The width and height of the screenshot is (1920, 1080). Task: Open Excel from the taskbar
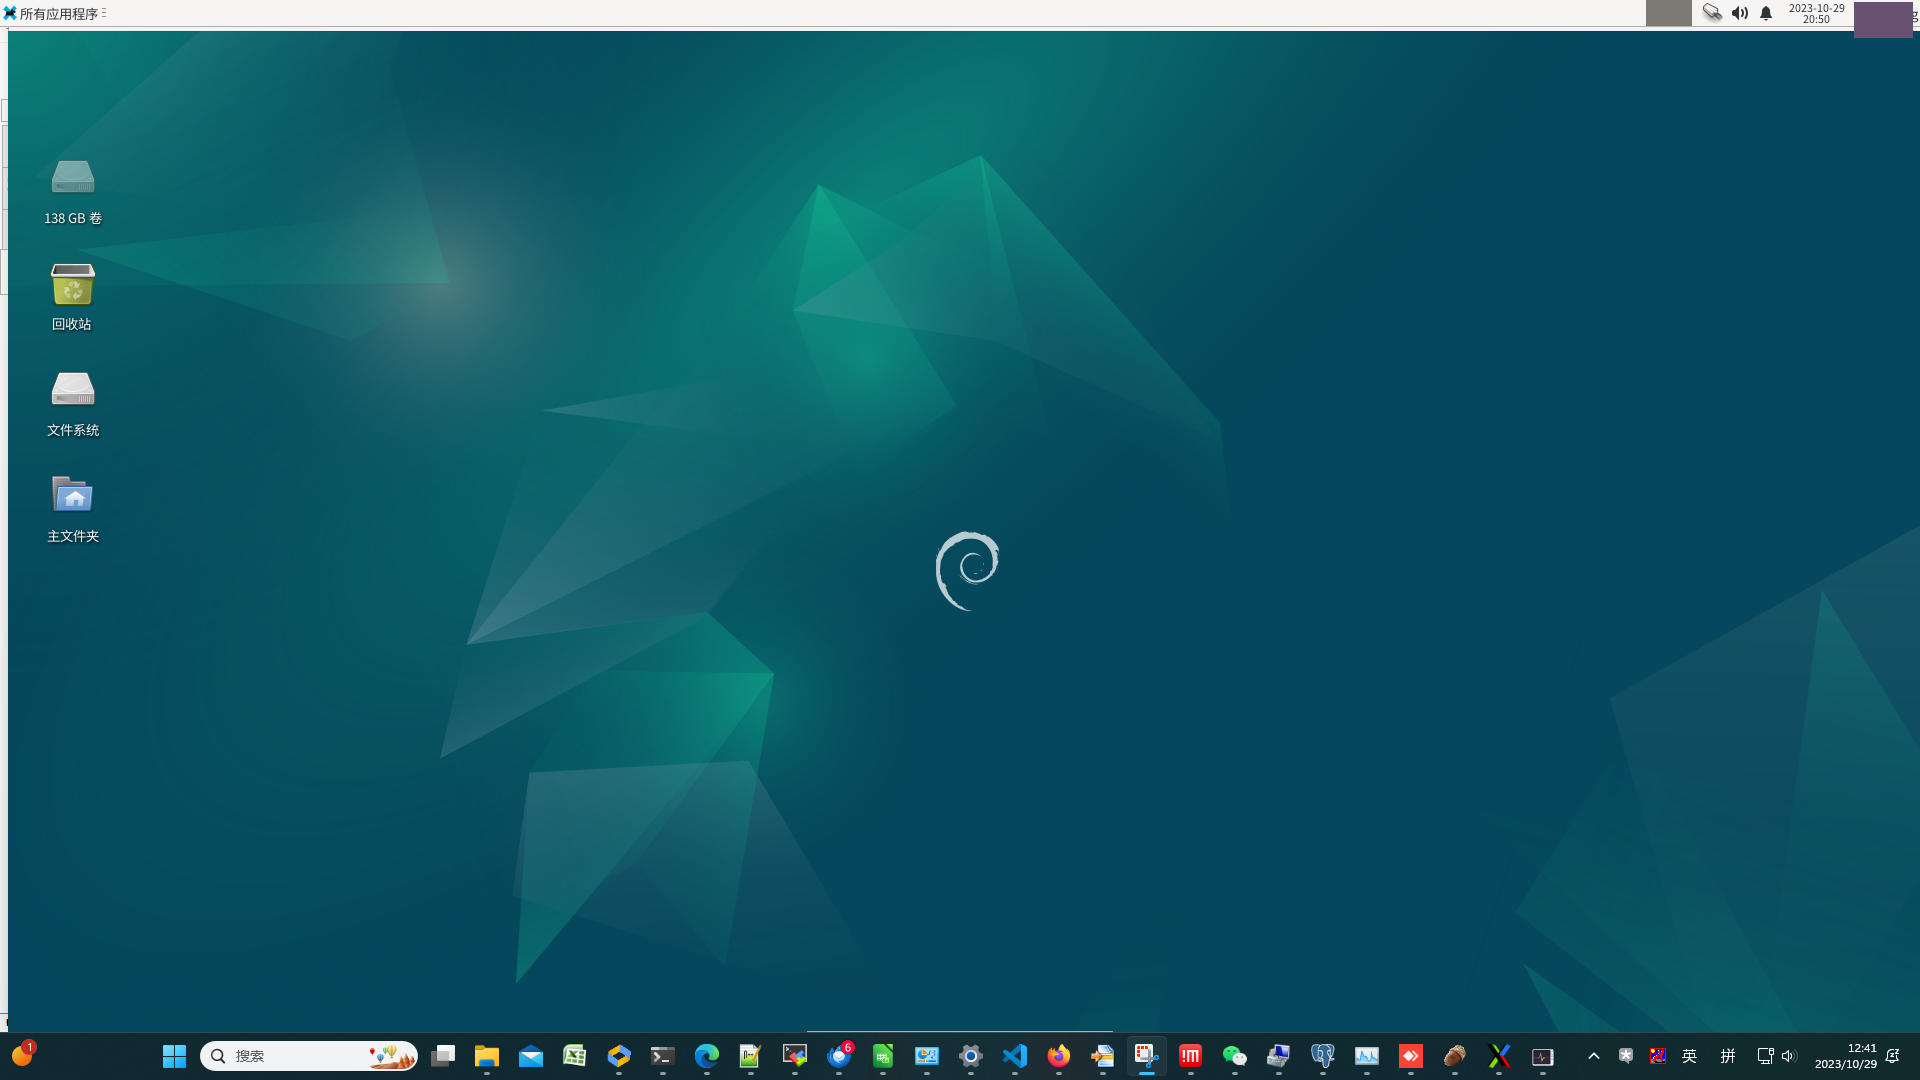[x=575, y=1056]
